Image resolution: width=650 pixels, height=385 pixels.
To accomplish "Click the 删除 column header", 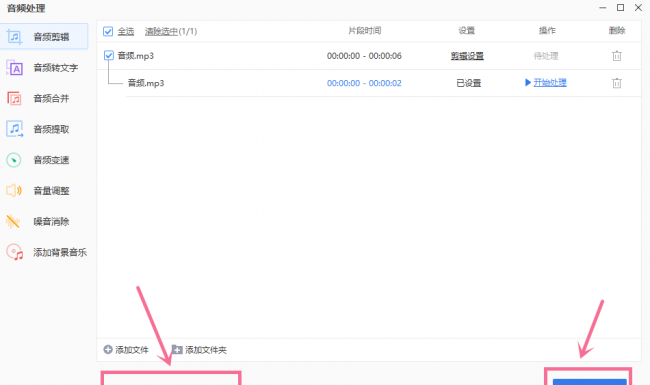I will click(x=617, y=30).
